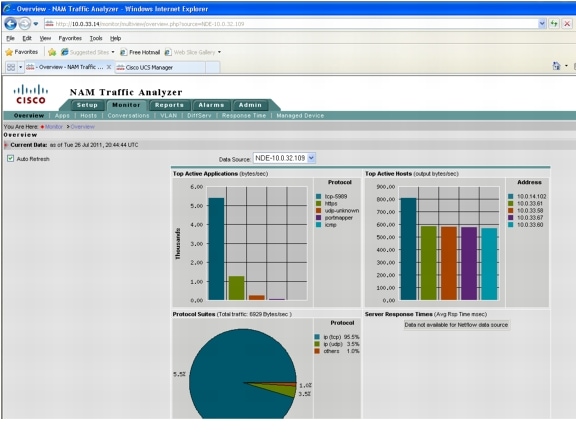576x440 pixels.
Task: Open the Help menu
Action: pos(115,38)
